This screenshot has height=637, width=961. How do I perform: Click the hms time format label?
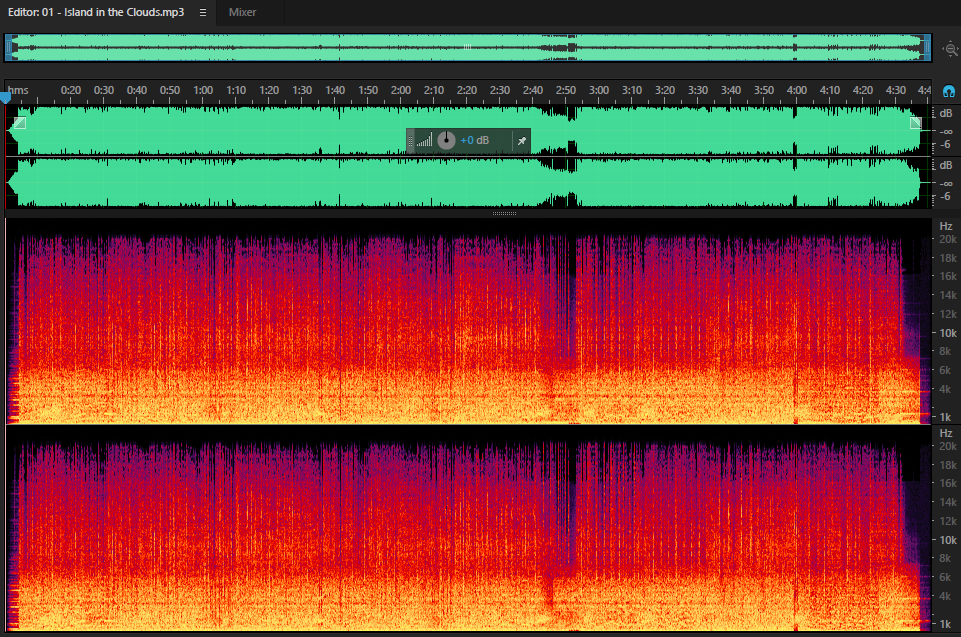click(x=18, y=90)
